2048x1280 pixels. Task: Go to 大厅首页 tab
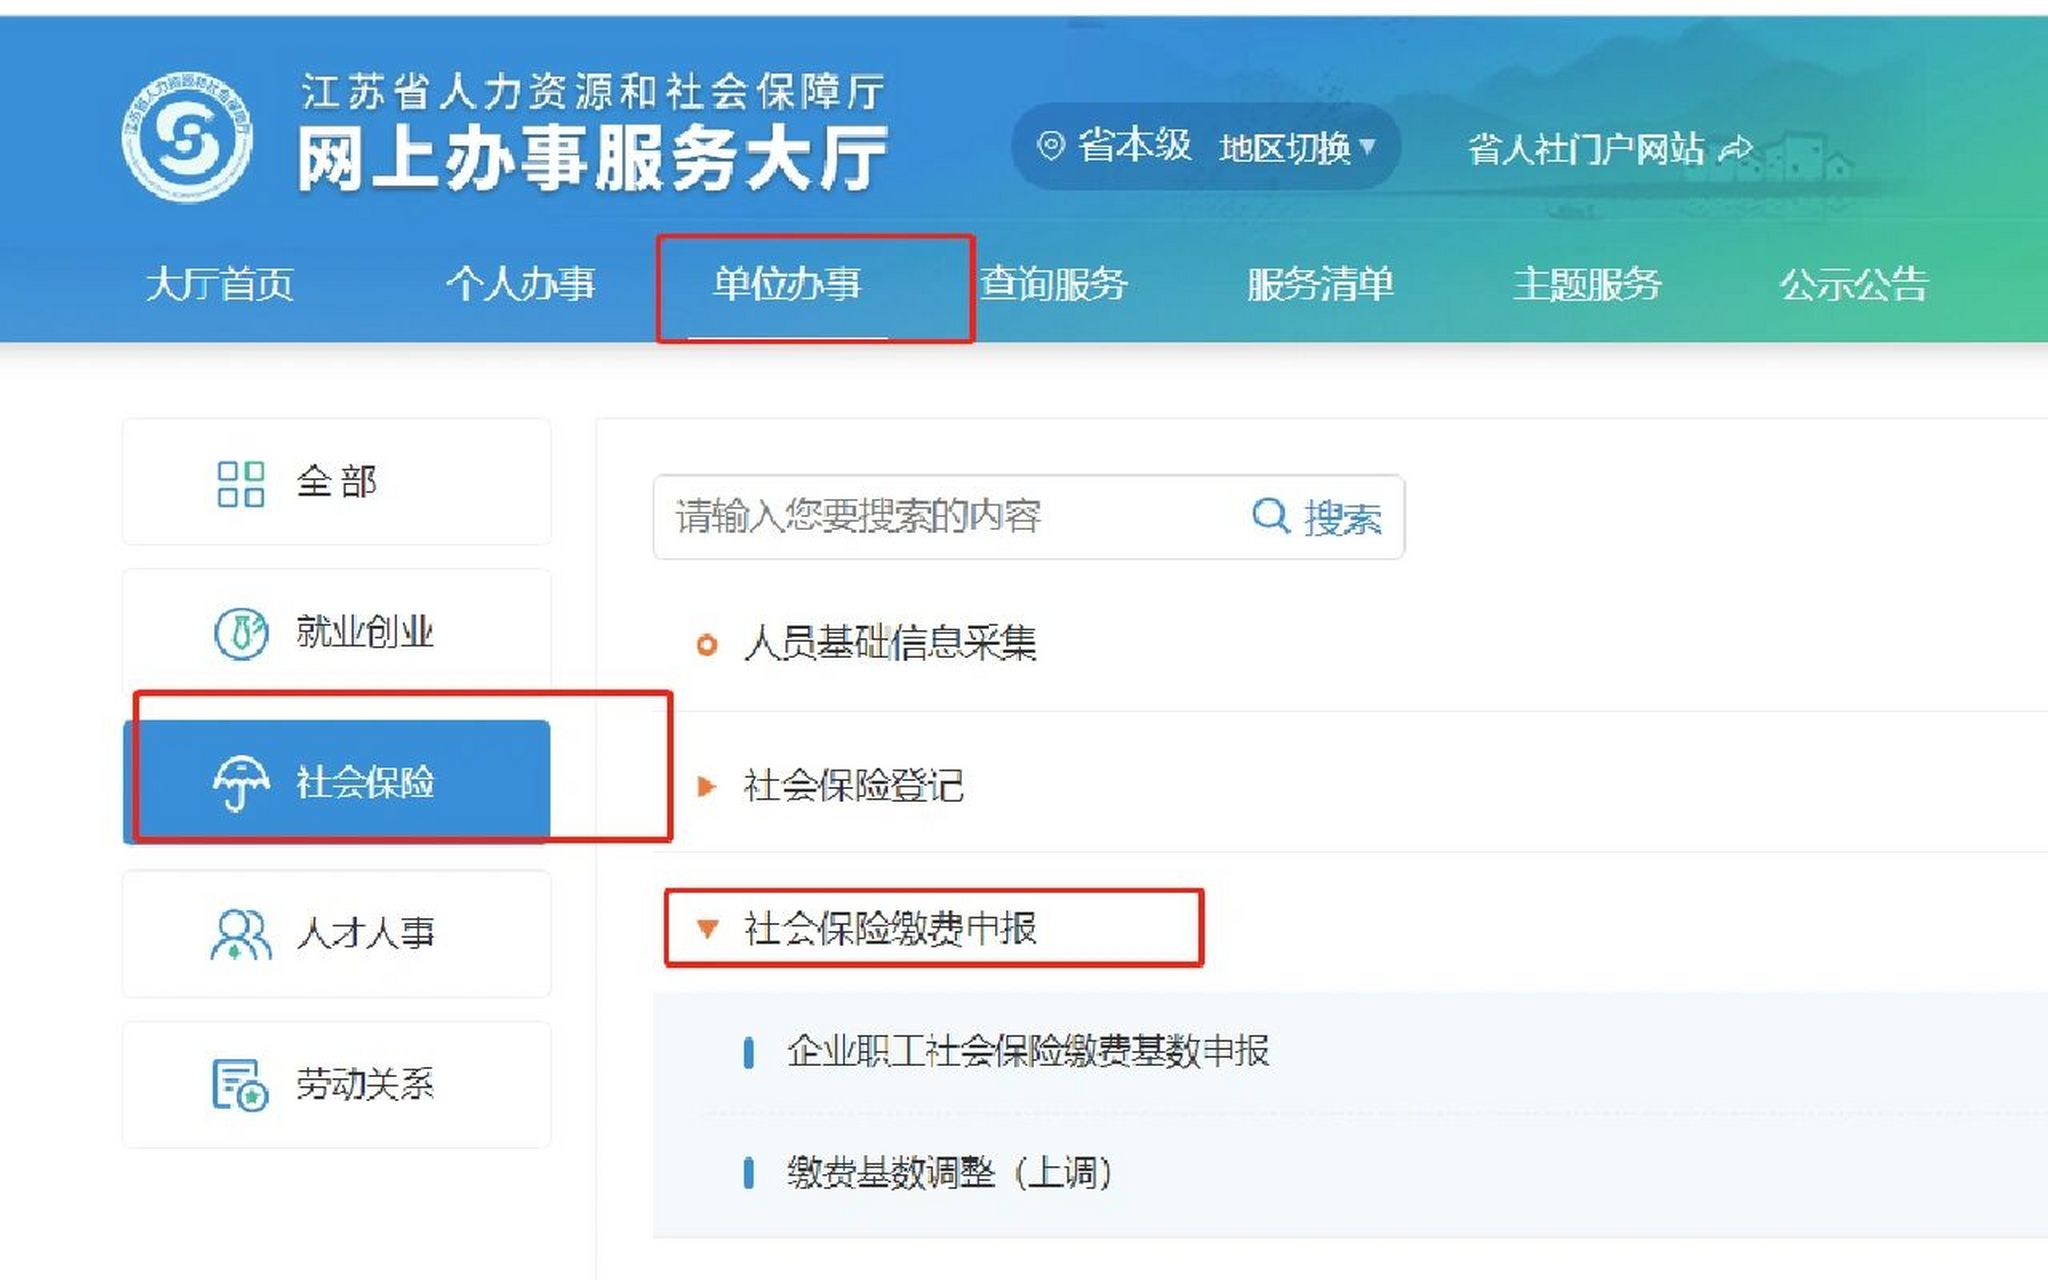click(220, 284)
